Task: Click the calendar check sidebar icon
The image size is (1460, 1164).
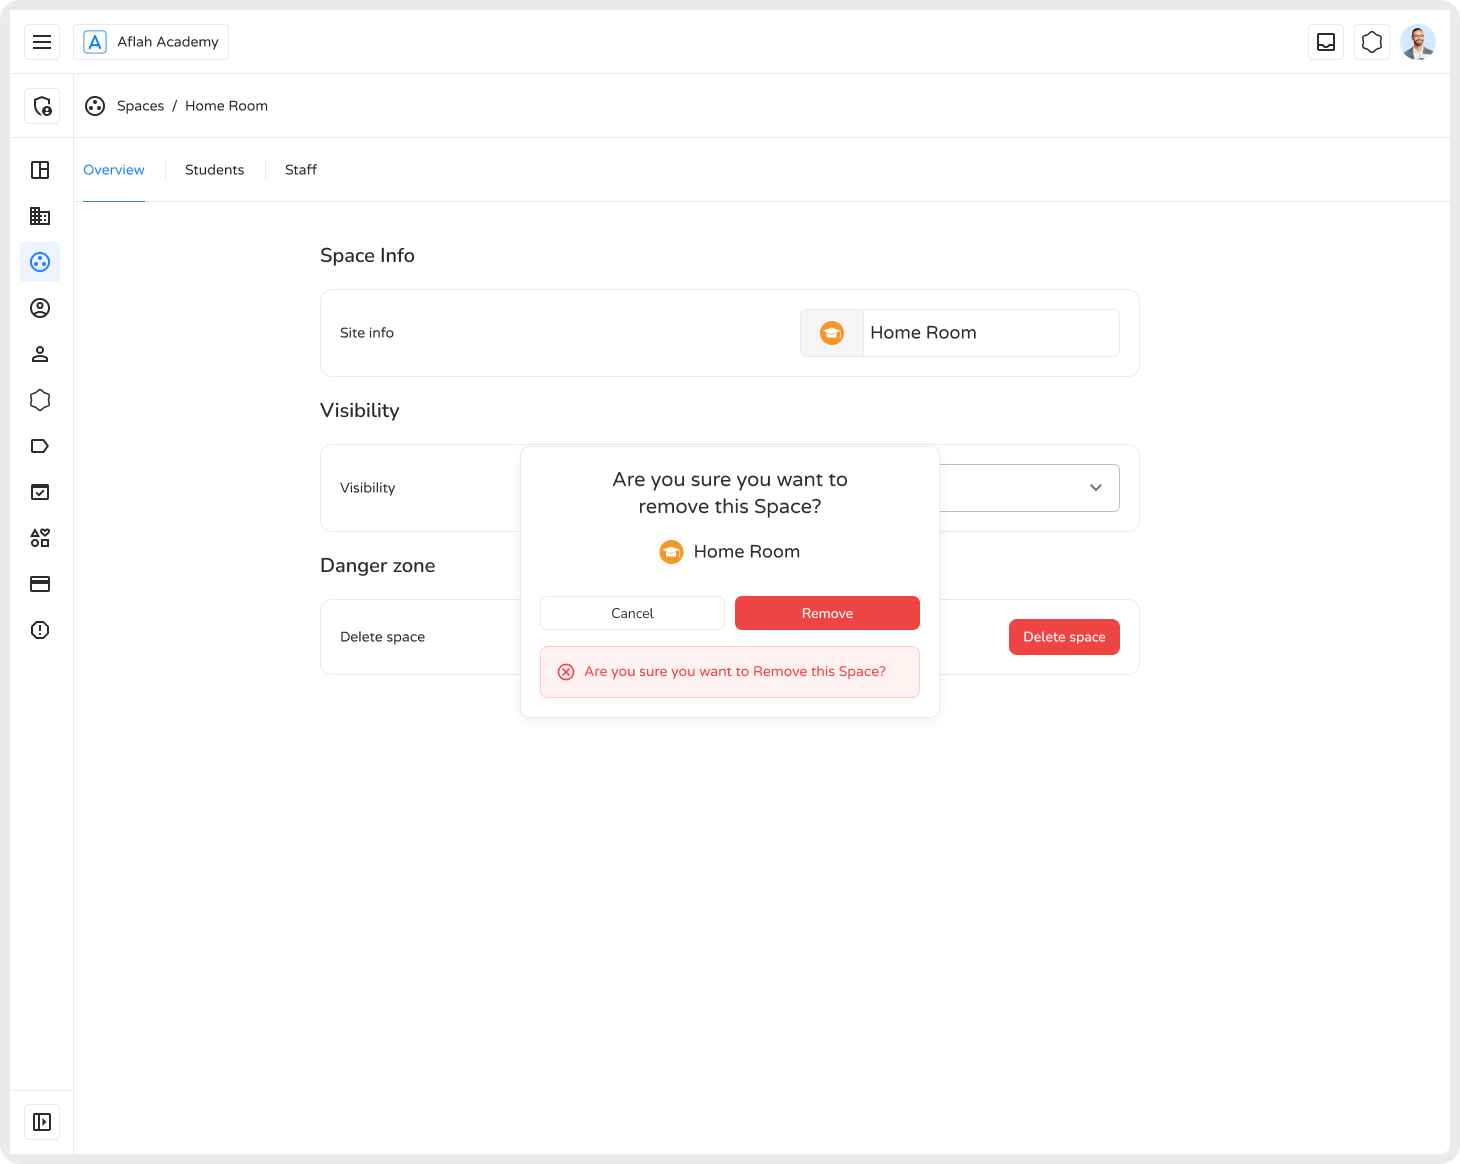Action: (x=40, y=492)
